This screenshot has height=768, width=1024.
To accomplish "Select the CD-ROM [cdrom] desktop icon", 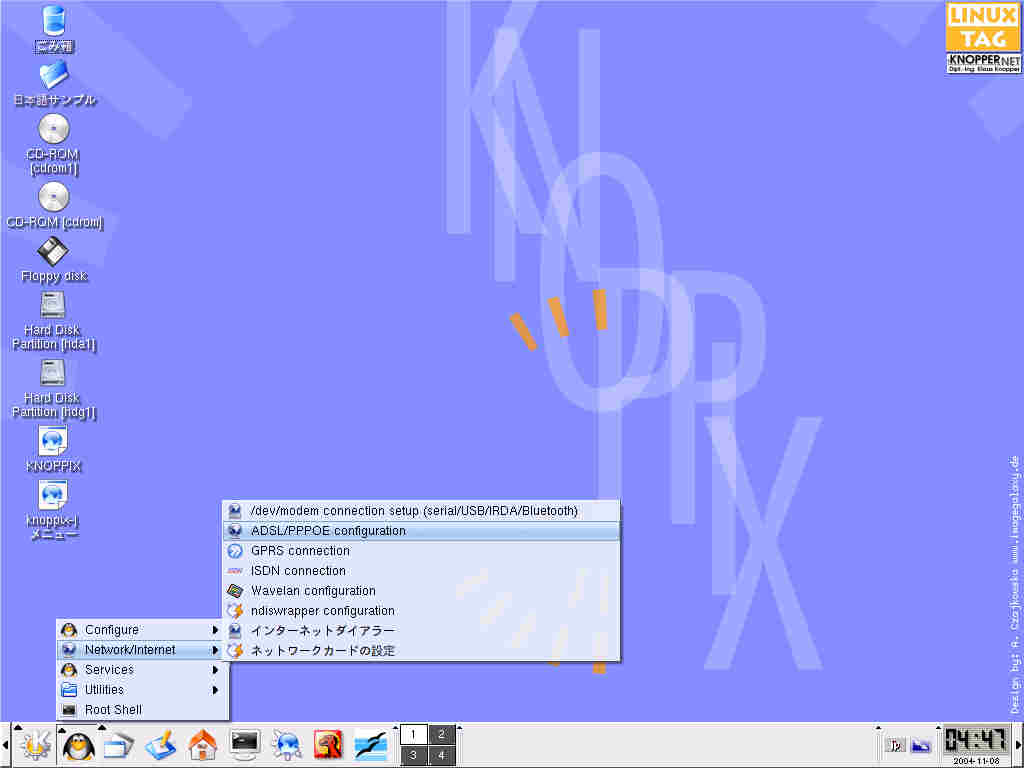I will pyautogui.click(x=54, y=205).
